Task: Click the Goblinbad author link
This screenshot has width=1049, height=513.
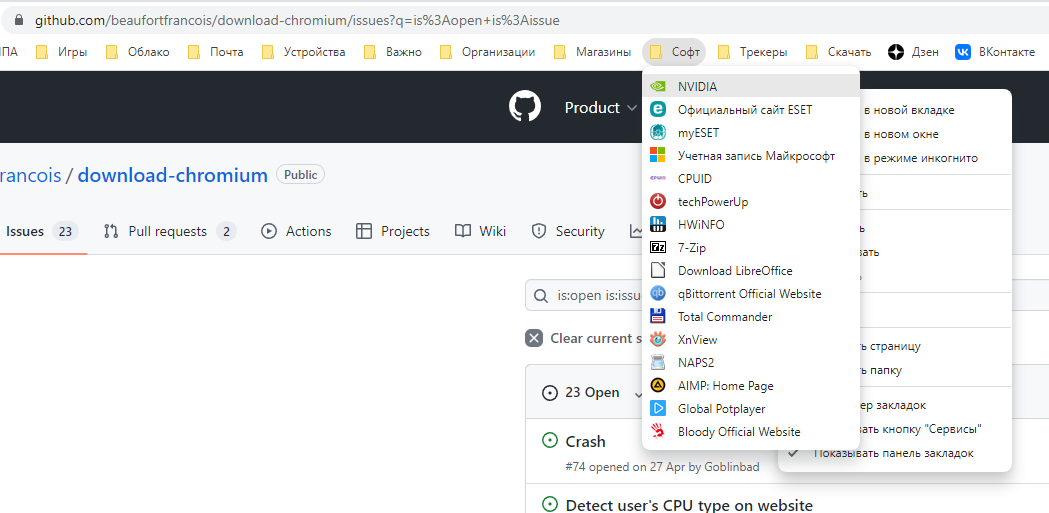Action: point(731,467)
